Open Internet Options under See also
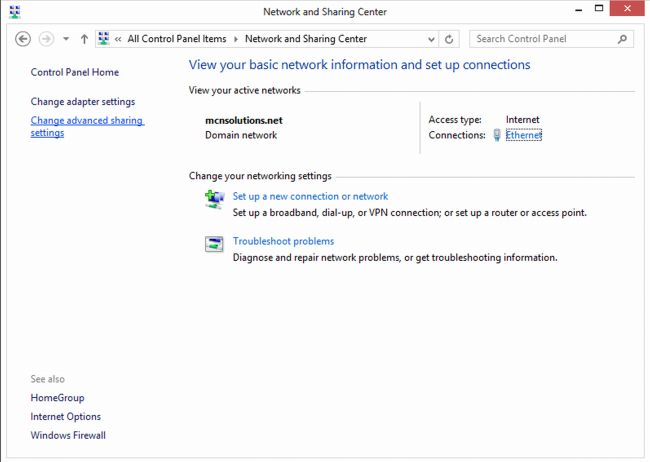 [x=65, y=416]
